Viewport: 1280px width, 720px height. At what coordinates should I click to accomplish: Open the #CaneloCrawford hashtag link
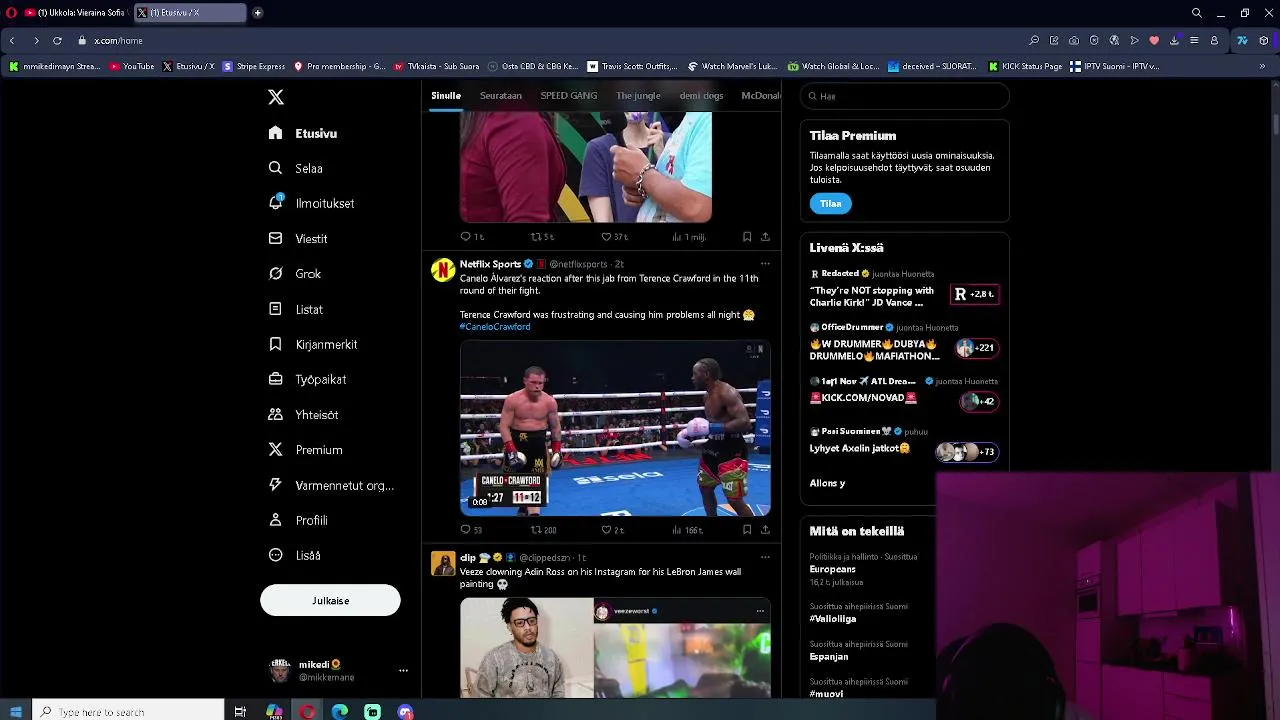[495, 327]
